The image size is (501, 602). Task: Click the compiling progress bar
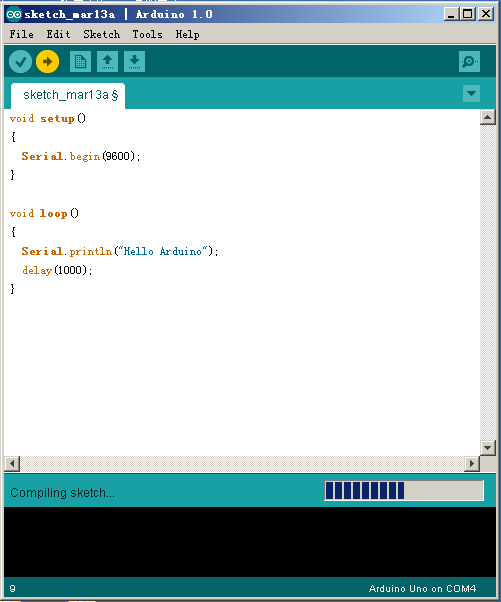[x=404, y=491]
